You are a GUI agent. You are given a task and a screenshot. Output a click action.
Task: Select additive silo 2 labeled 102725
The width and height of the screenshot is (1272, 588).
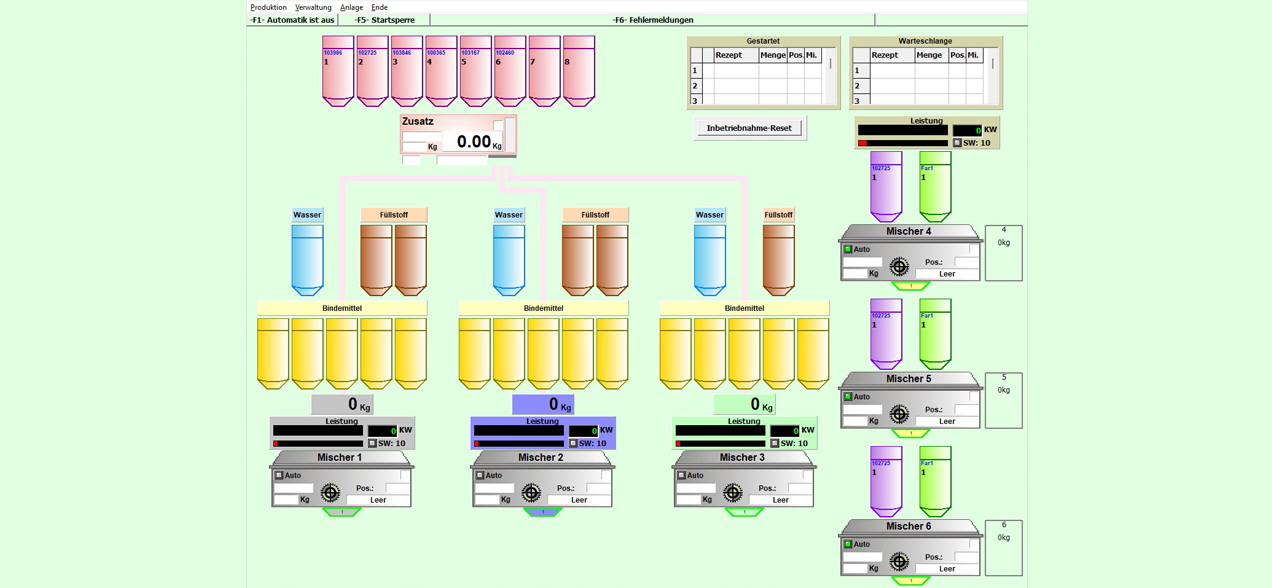(x=372, y=72)
